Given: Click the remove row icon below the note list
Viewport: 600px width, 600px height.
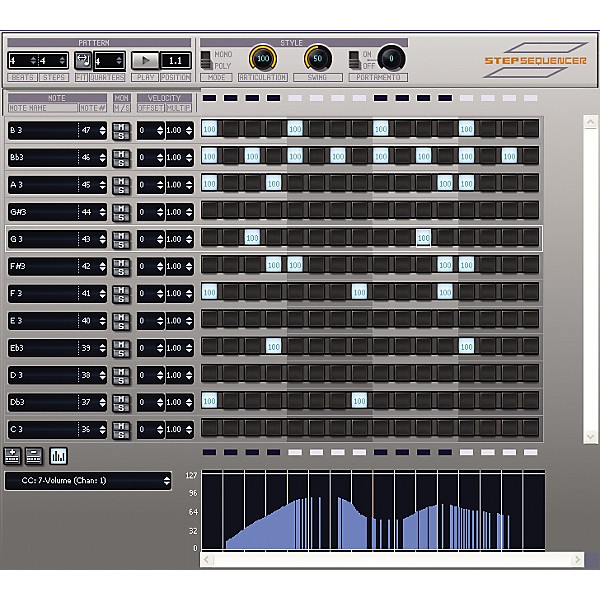Looking at the screenshot, I should tap(34, 456).
